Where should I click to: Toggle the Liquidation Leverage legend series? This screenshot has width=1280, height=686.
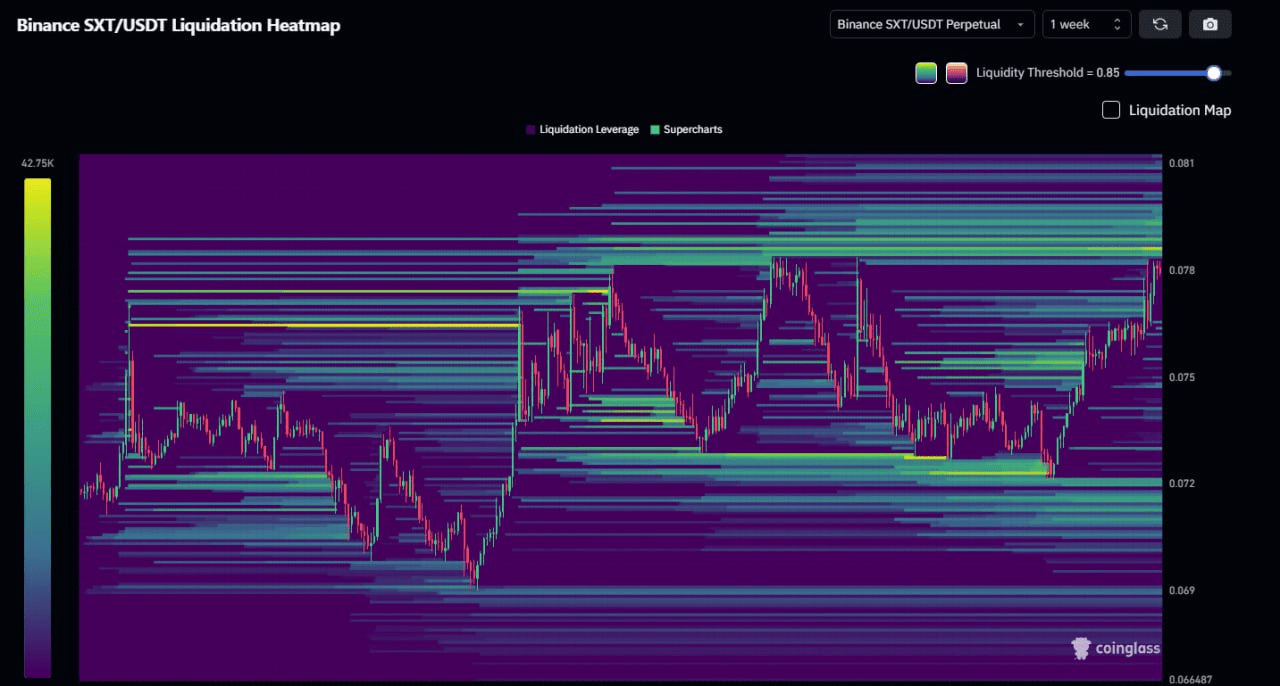tap(588, 130)
